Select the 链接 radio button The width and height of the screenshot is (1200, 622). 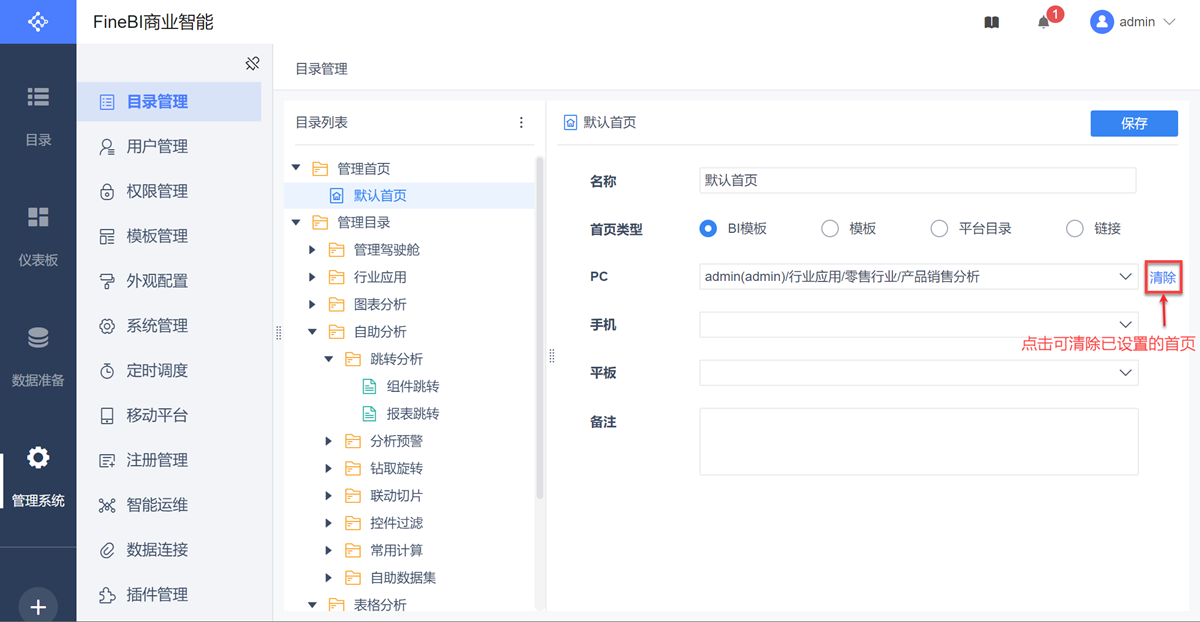(1075, 228)
